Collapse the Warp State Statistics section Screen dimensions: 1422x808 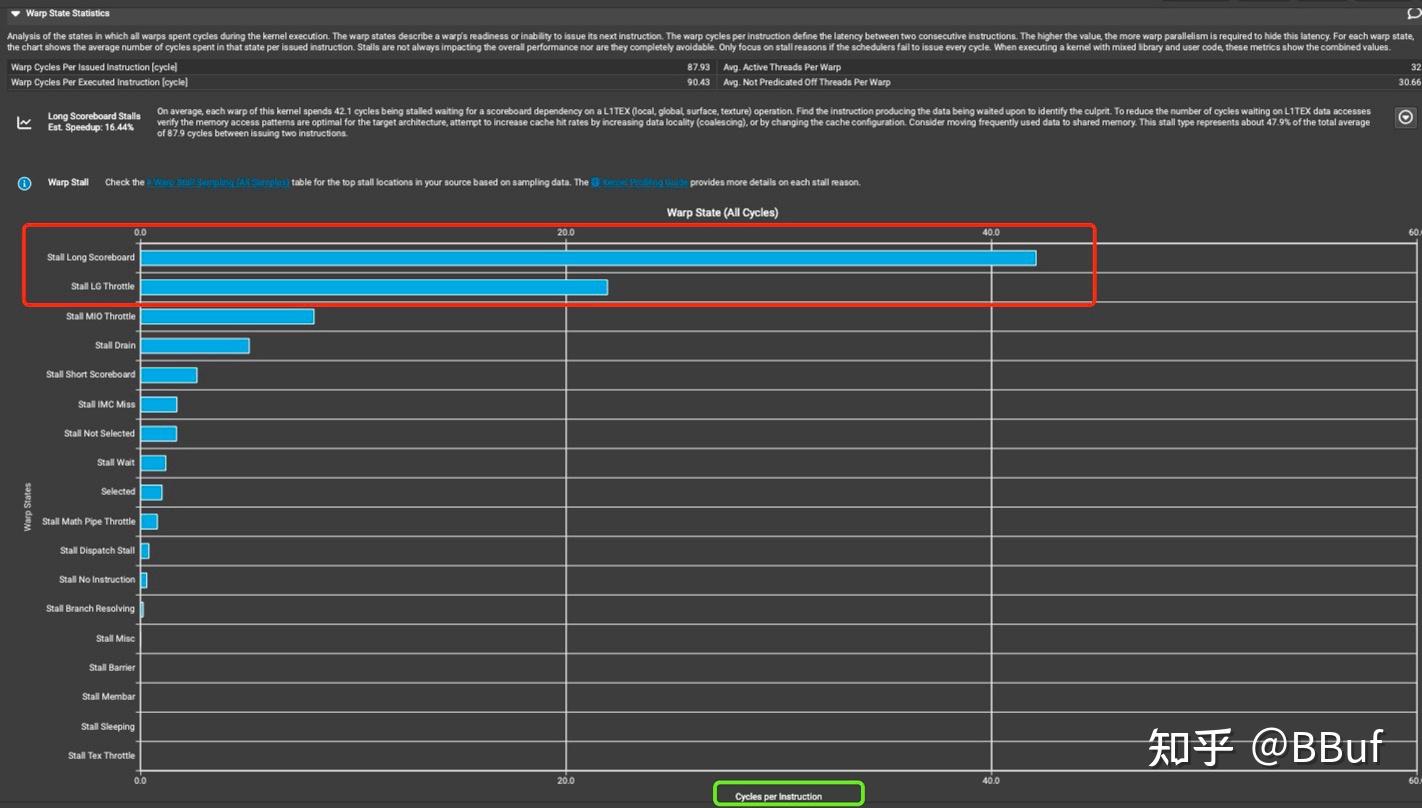coord(15,13)
